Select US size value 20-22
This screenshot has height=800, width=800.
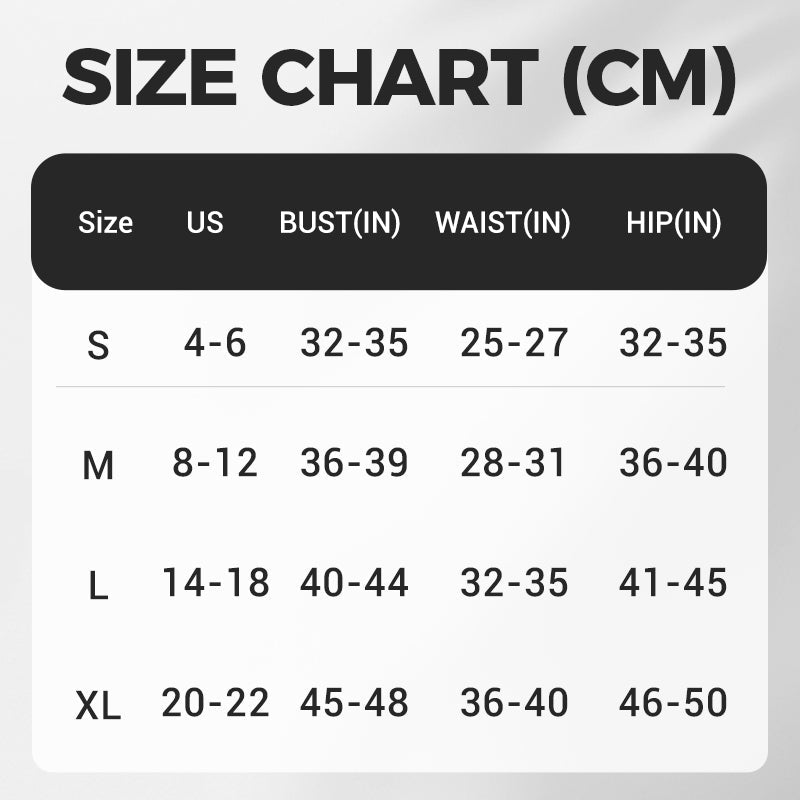coord(215,703)
